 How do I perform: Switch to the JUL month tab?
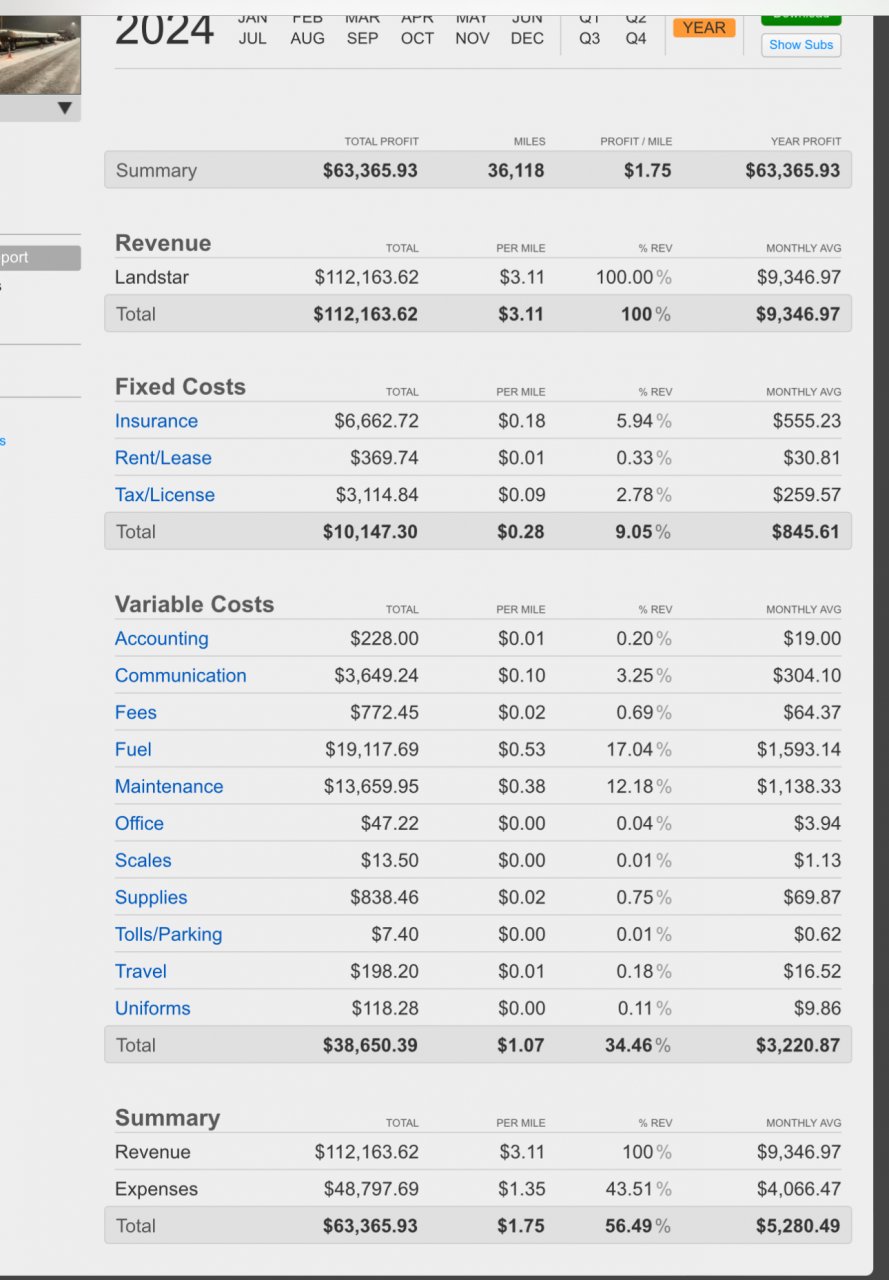coord(252,39)
